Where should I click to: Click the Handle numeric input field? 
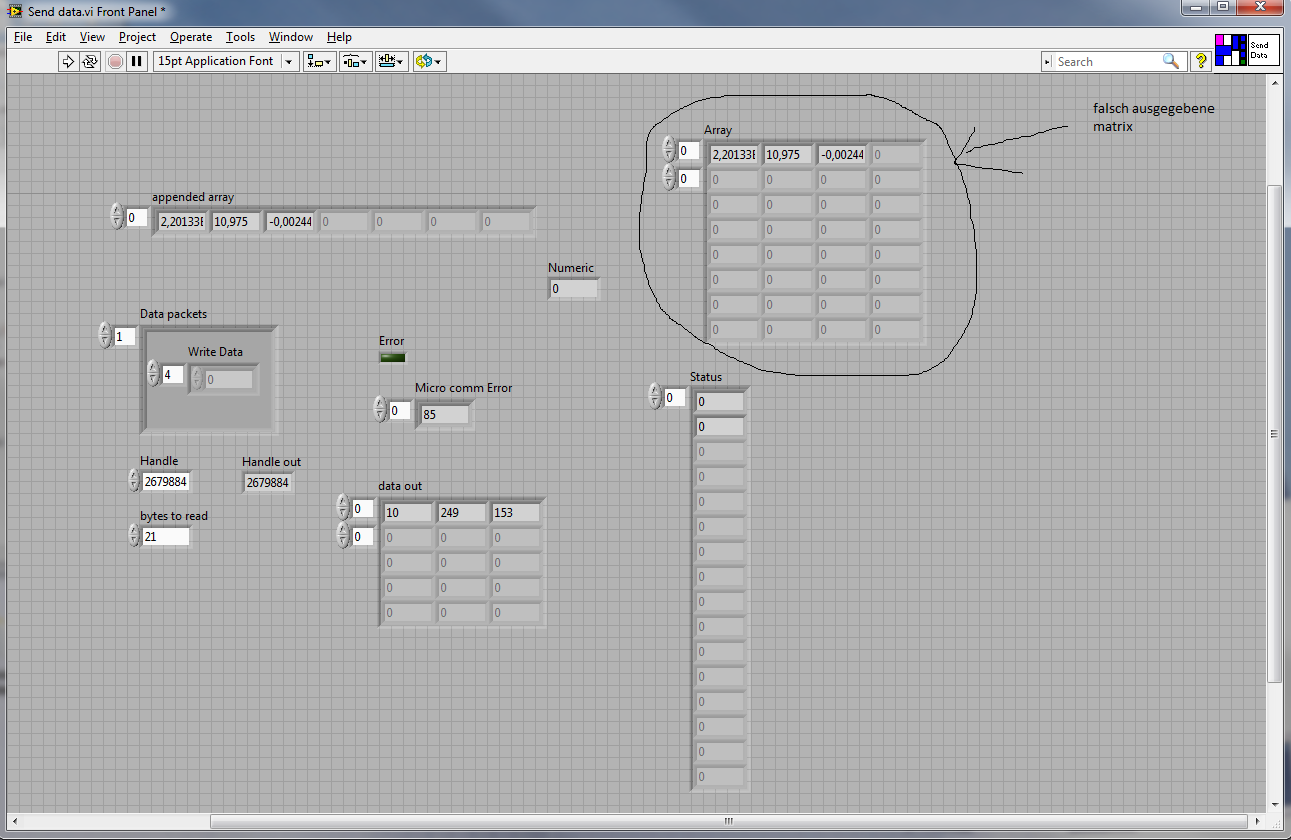[165, 482]
